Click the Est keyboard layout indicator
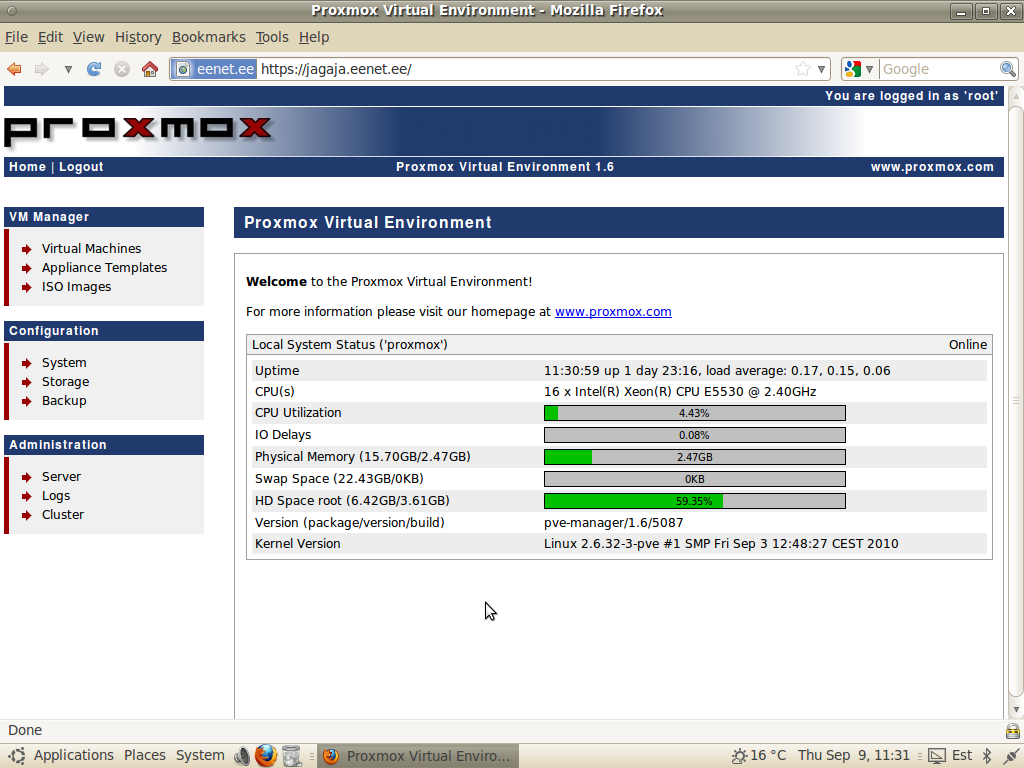Viewport: 1024px width, 768px height. pyautogui.click(x=961, y=756)
